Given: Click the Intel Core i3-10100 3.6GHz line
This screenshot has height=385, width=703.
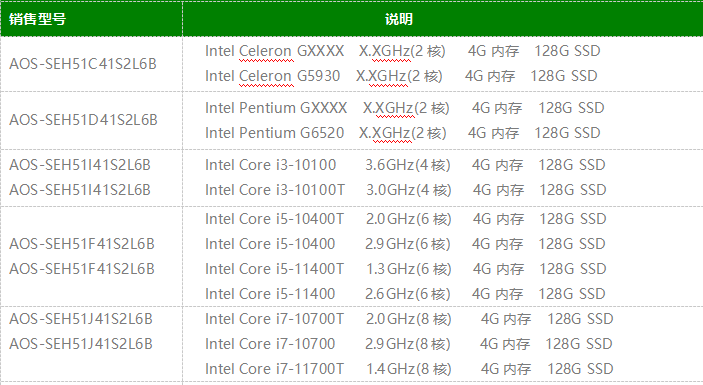Looking at the screenshot, I should click(x=405, y=165).
